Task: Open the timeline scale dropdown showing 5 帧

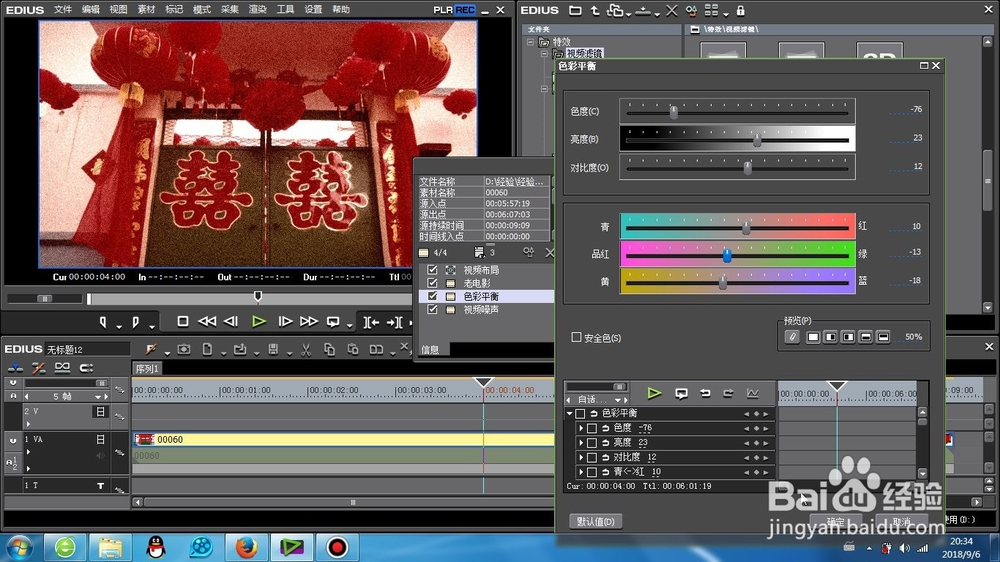Action: tap(98, 397)
